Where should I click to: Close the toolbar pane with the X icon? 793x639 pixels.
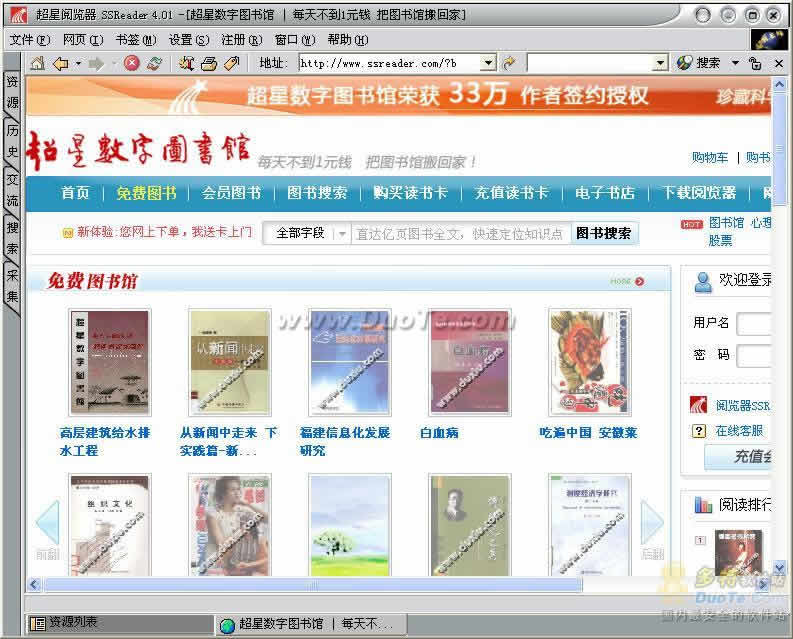tap(779, 64)
